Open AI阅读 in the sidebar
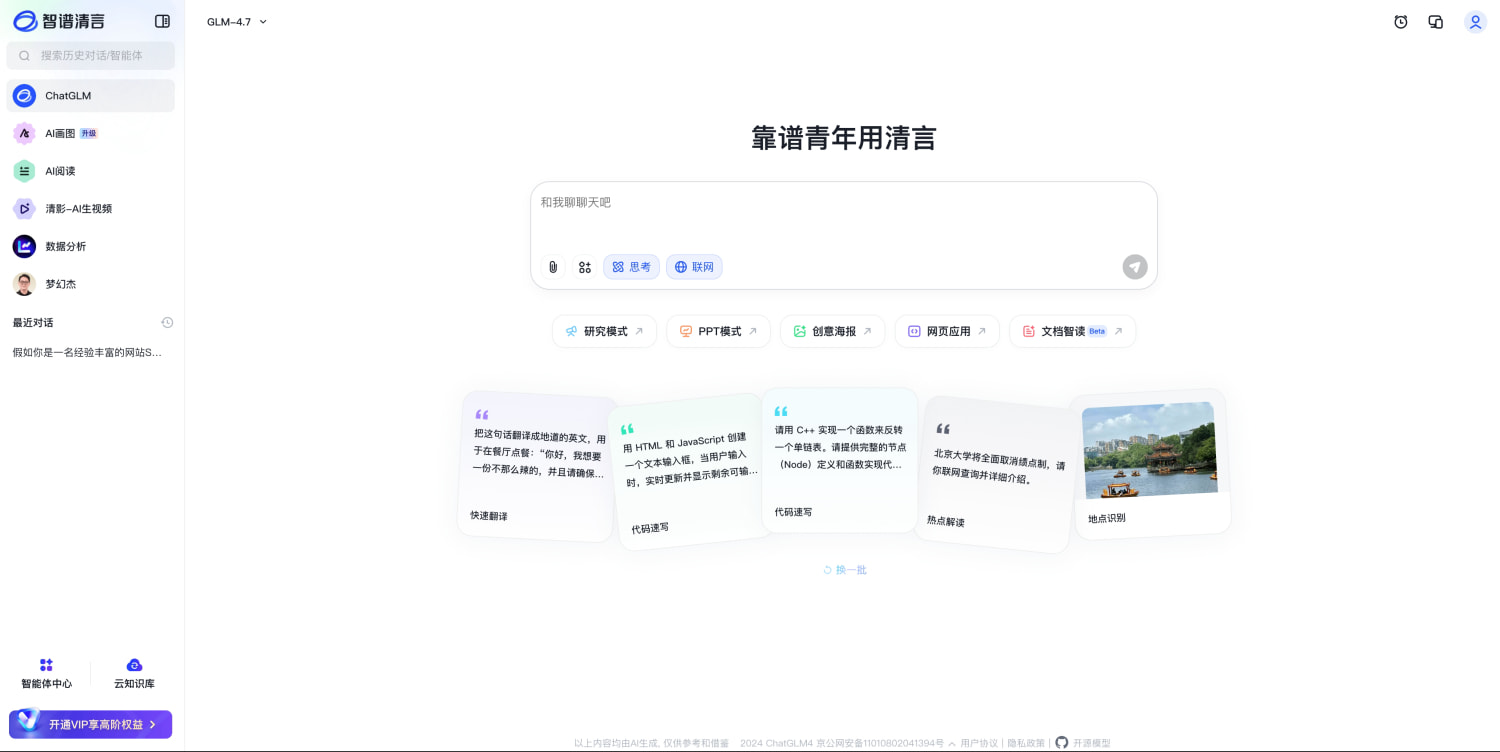The height and width of the screenshot is (752, 1500). 91,171
